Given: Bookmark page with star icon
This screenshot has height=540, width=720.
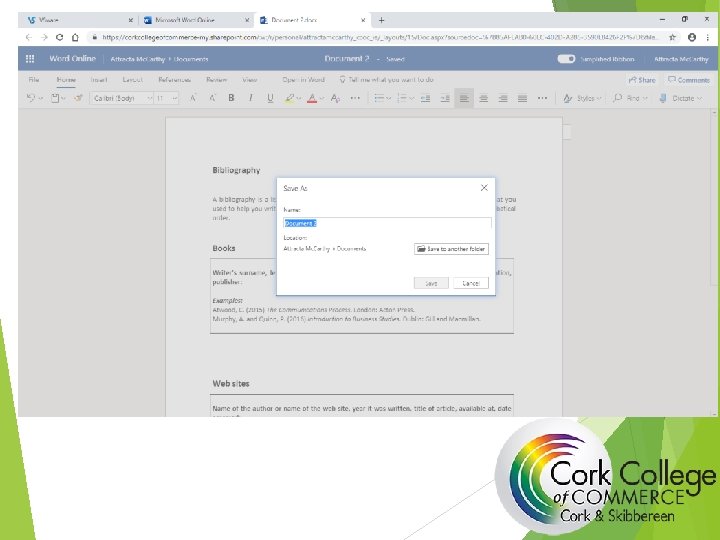Looking at the screenshot, I should tap(672, 37).
